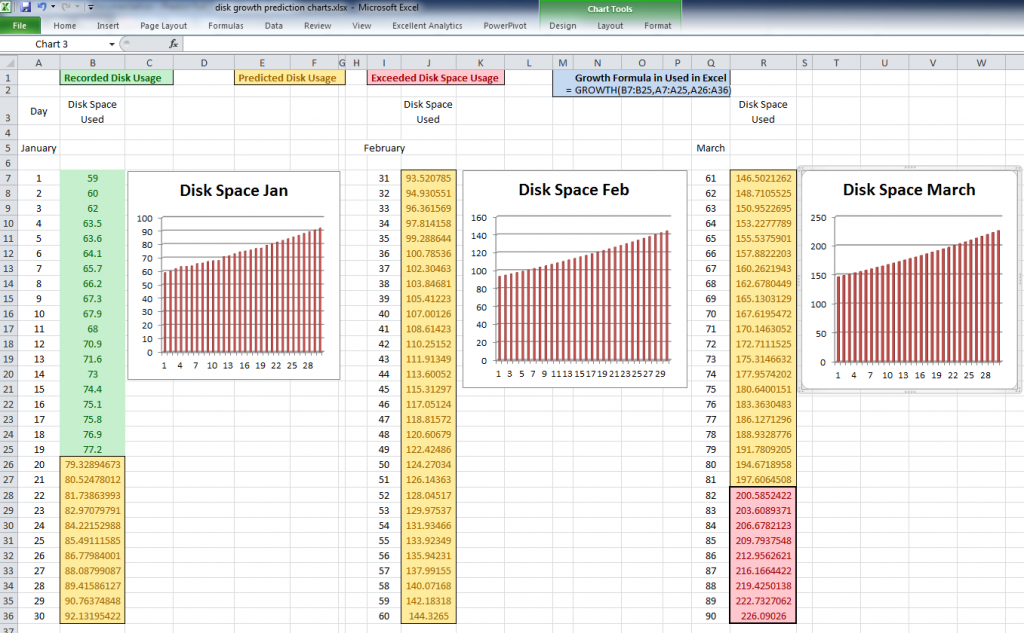Viewport: 1024px width, 633px height.
Task: Click the Excel program icon top-left
Action: click(6, 7)
